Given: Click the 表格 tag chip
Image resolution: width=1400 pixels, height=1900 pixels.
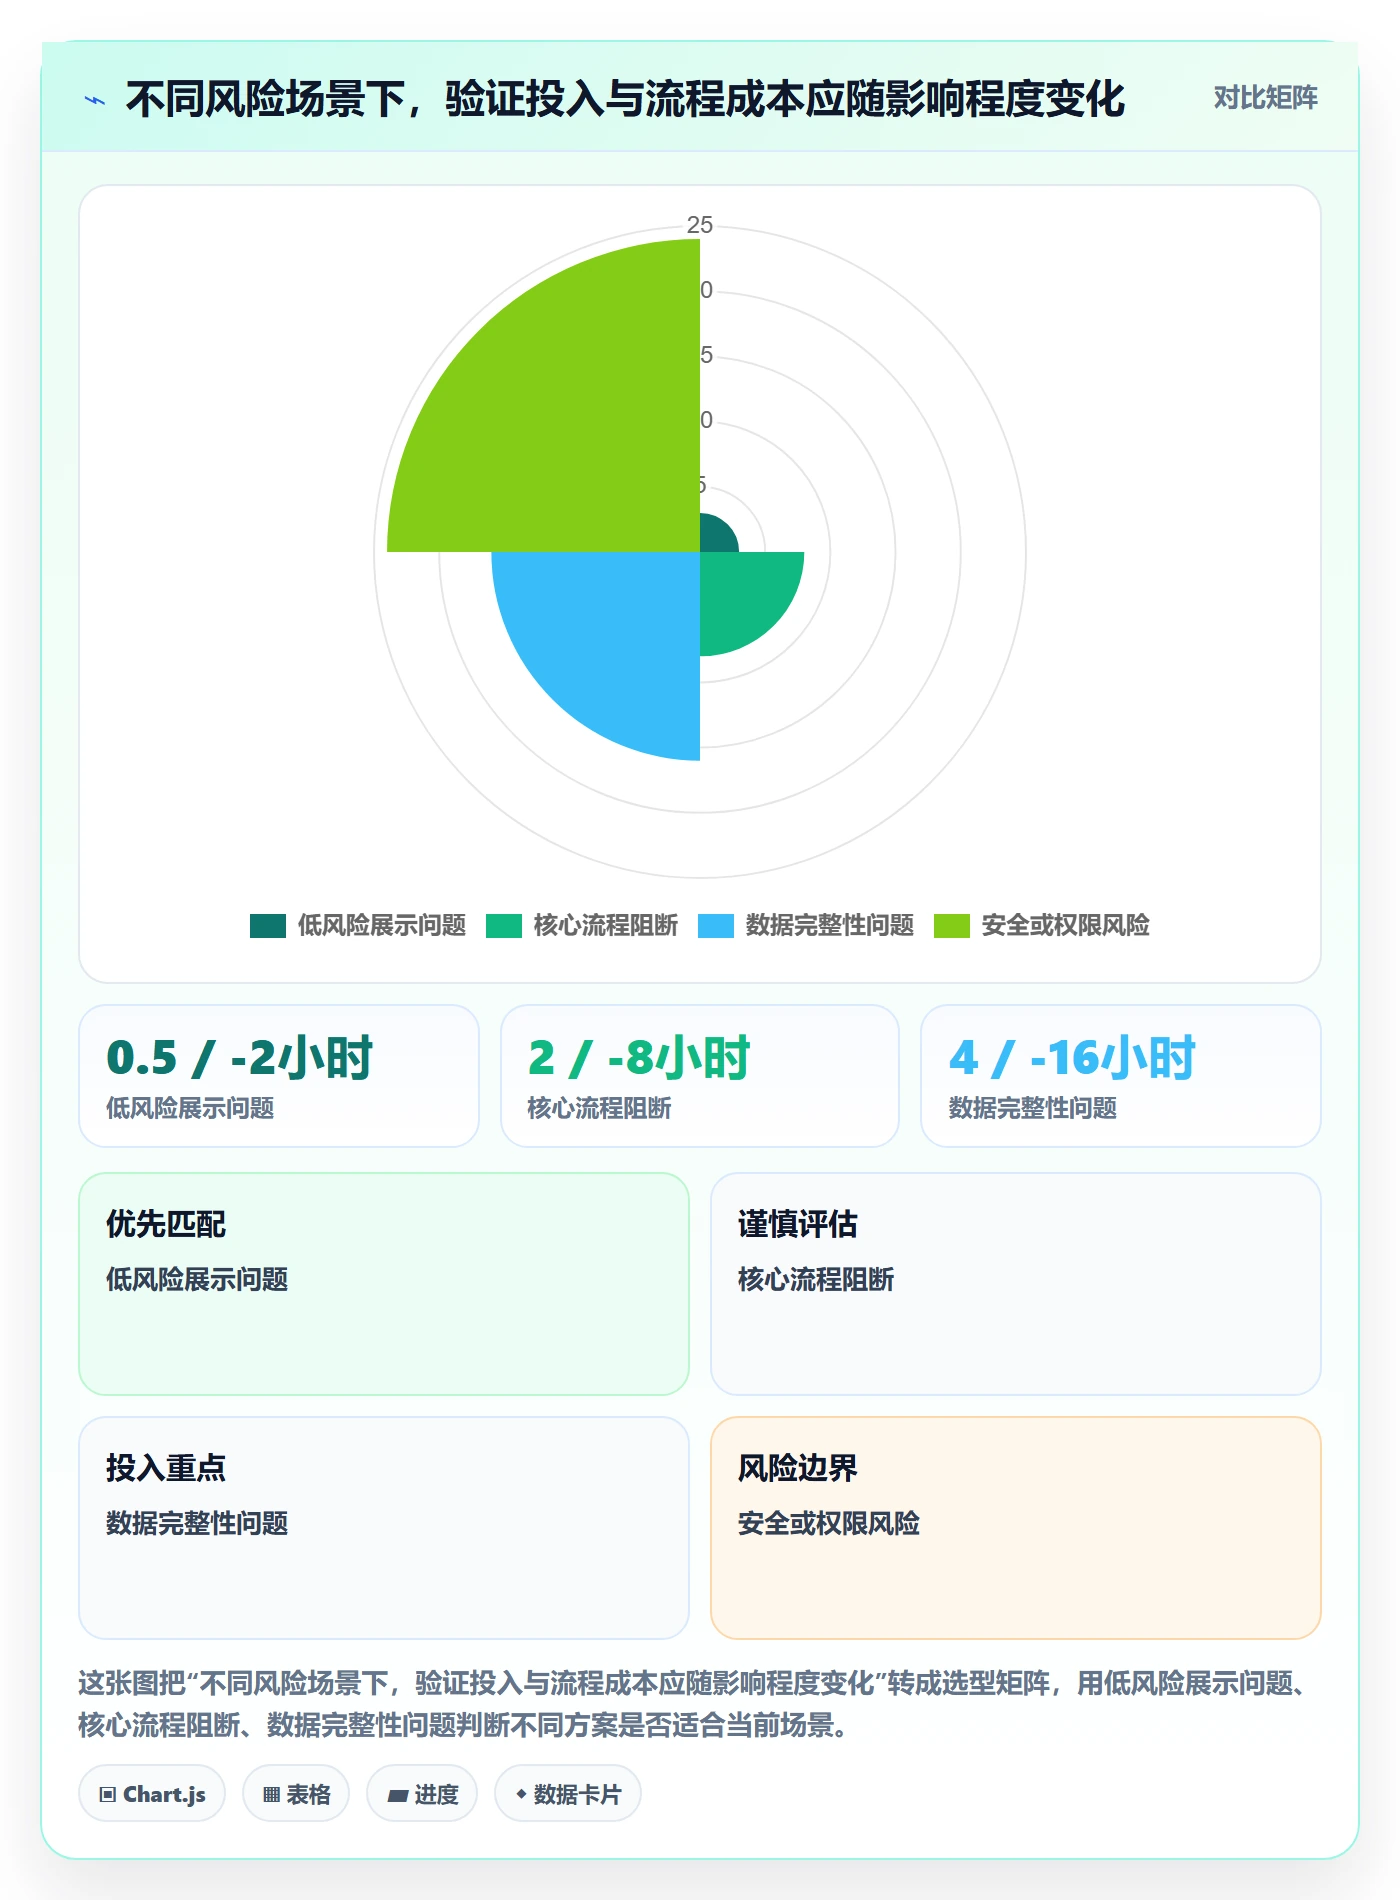Looking at the screenshot, I should tap(296, 1794).
